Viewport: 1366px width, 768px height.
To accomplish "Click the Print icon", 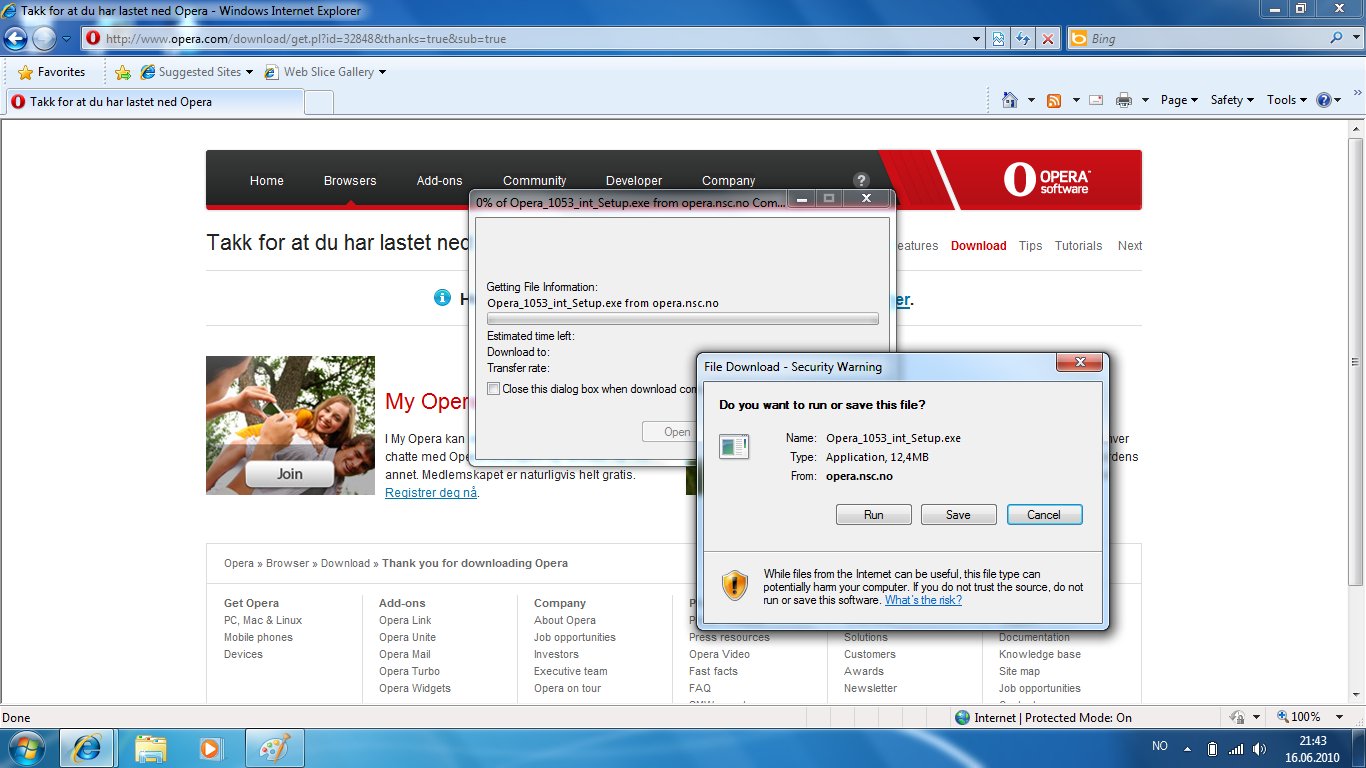I will (1123, 100).
